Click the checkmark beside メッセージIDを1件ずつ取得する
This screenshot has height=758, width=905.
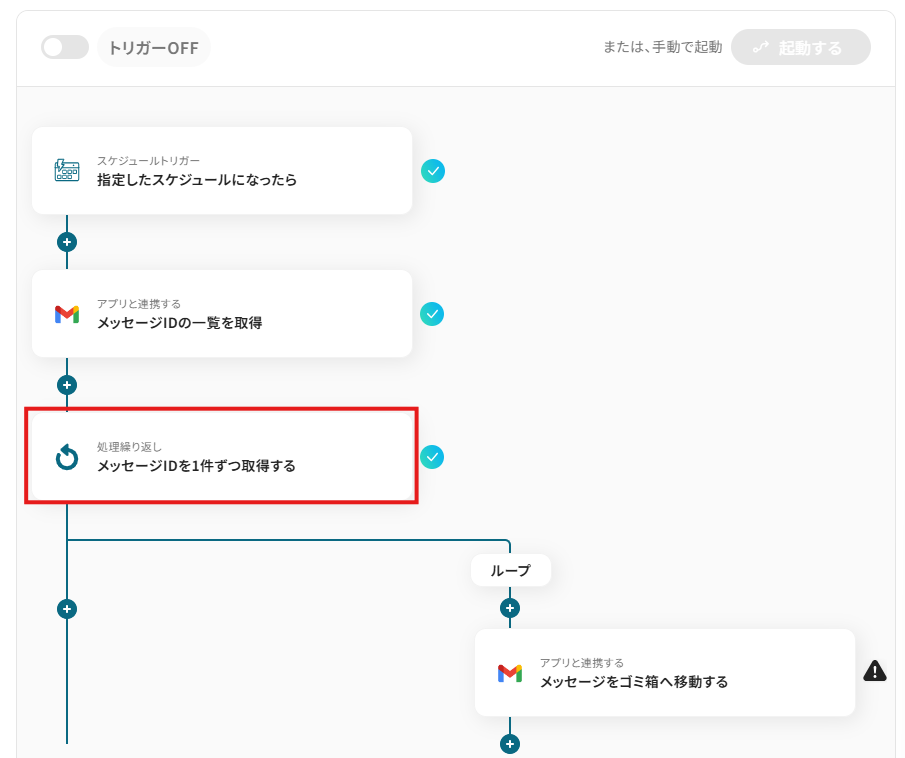tap(432, 457)
